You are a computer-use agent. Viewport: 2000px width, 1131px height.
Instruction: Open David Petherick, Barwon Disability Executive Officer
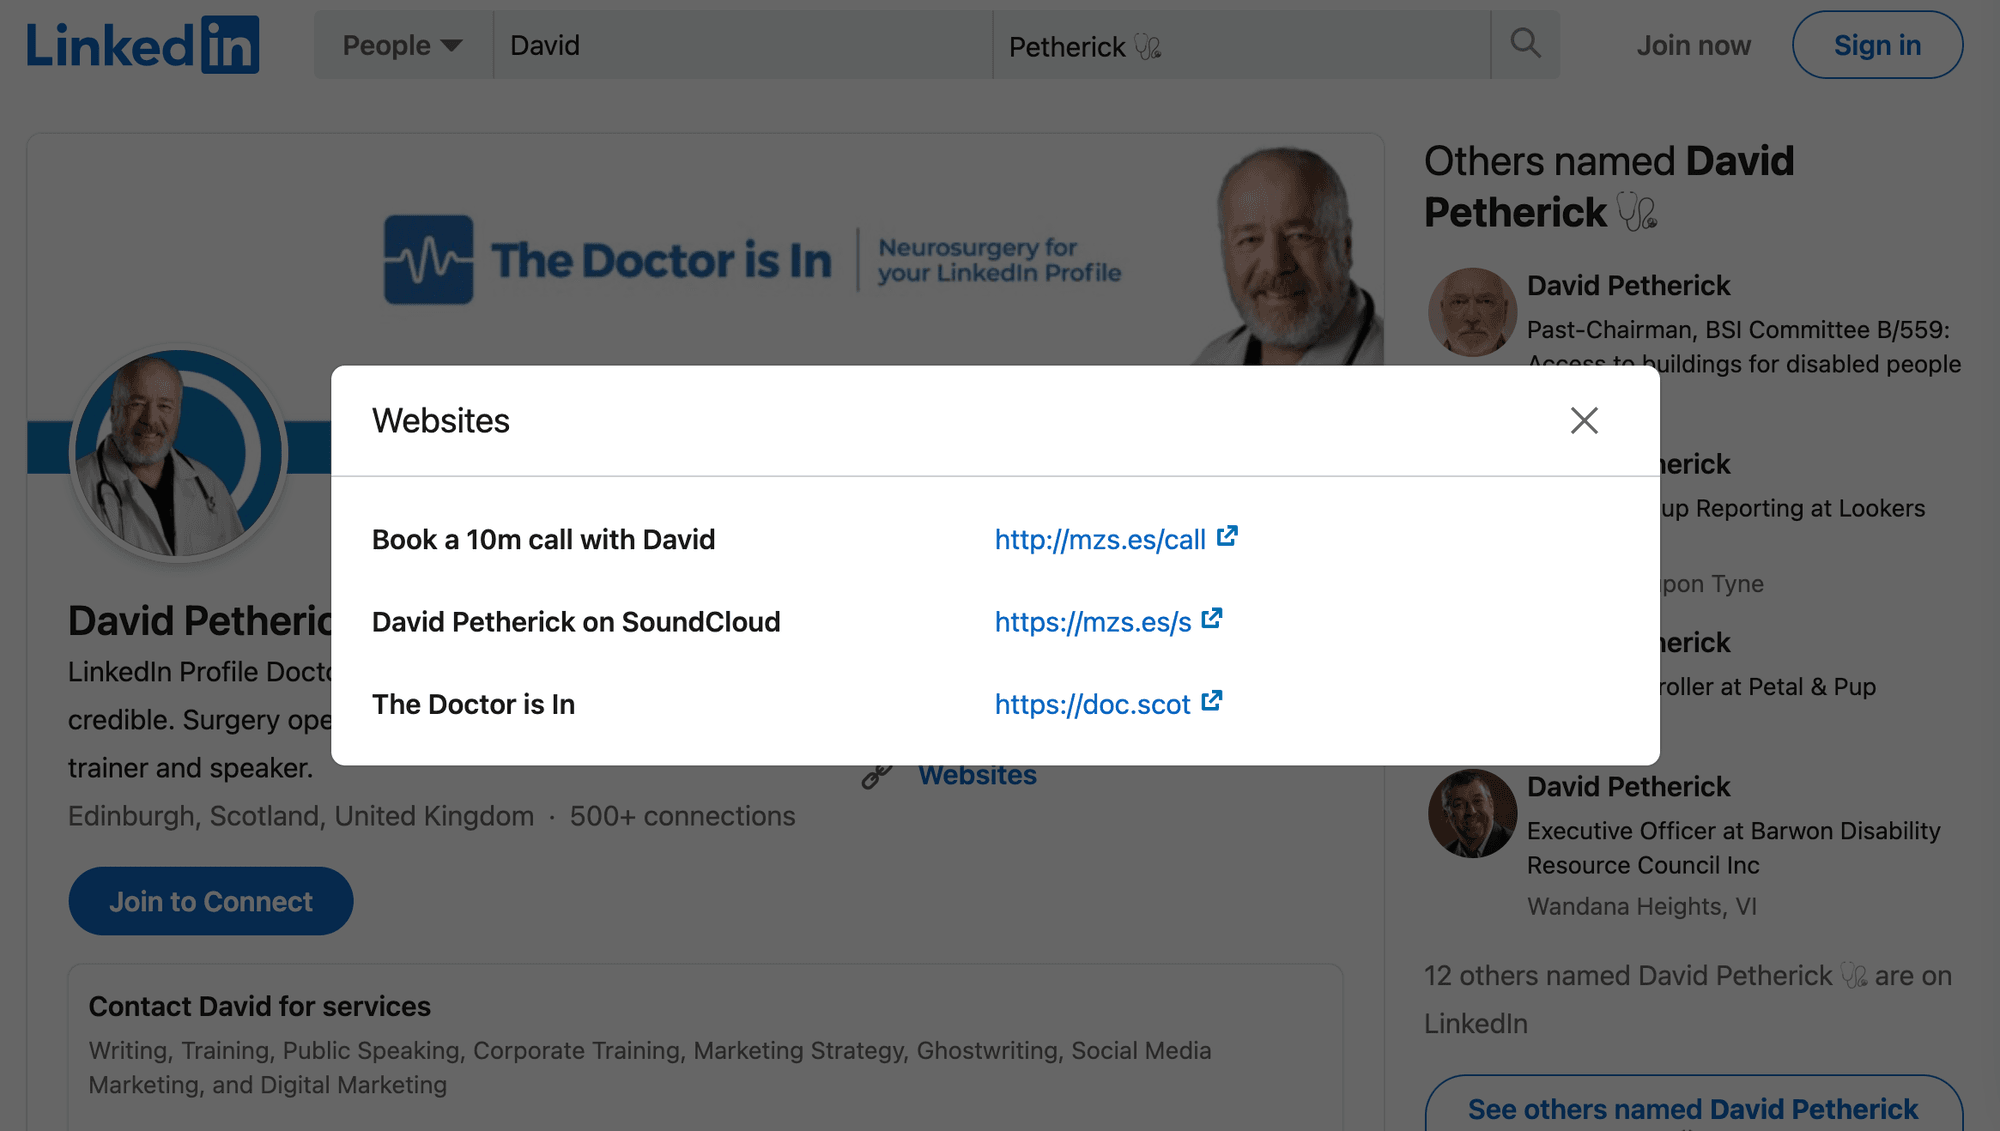tap(1628, 787)
